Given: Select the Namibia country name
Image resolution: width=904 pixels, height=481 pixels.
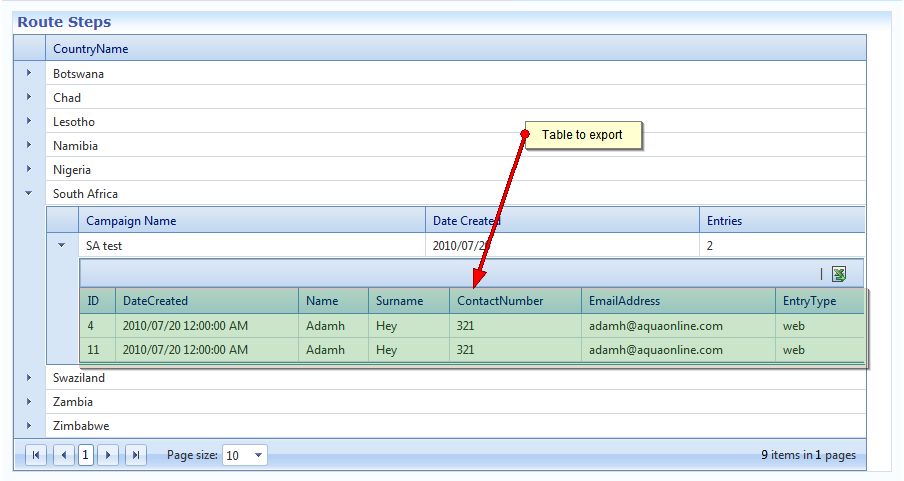Looking at the screenshot, I should point(75,146).
